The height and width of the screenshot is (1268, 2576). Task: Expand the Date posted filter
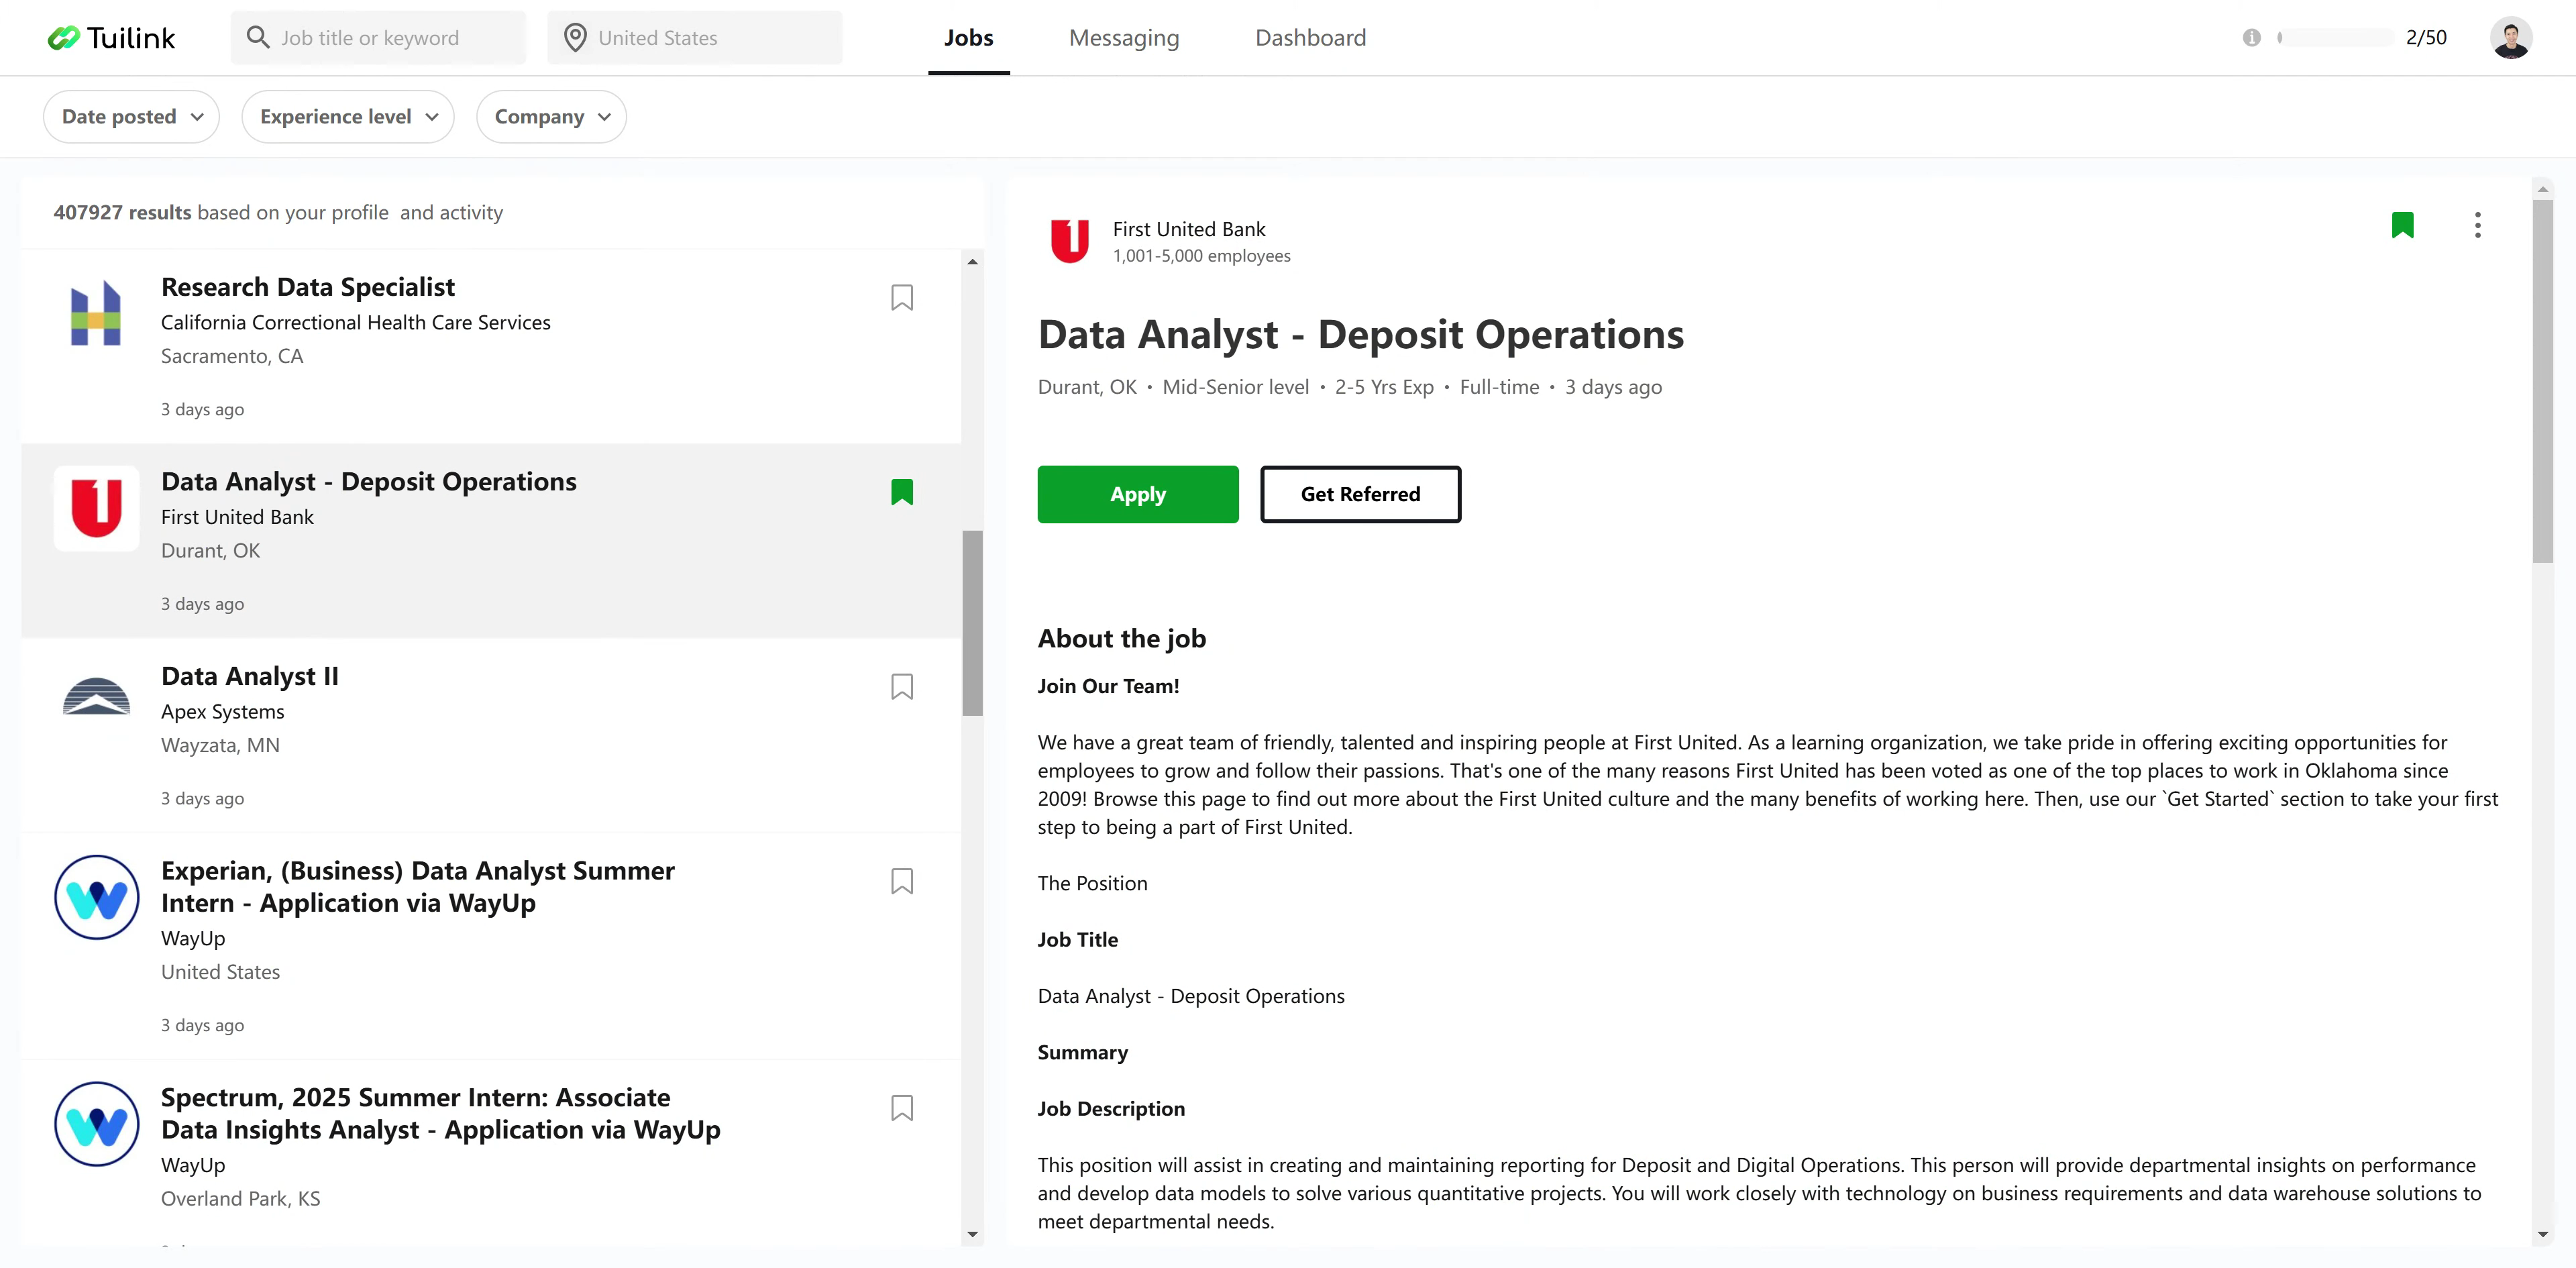tap(131, 117)
